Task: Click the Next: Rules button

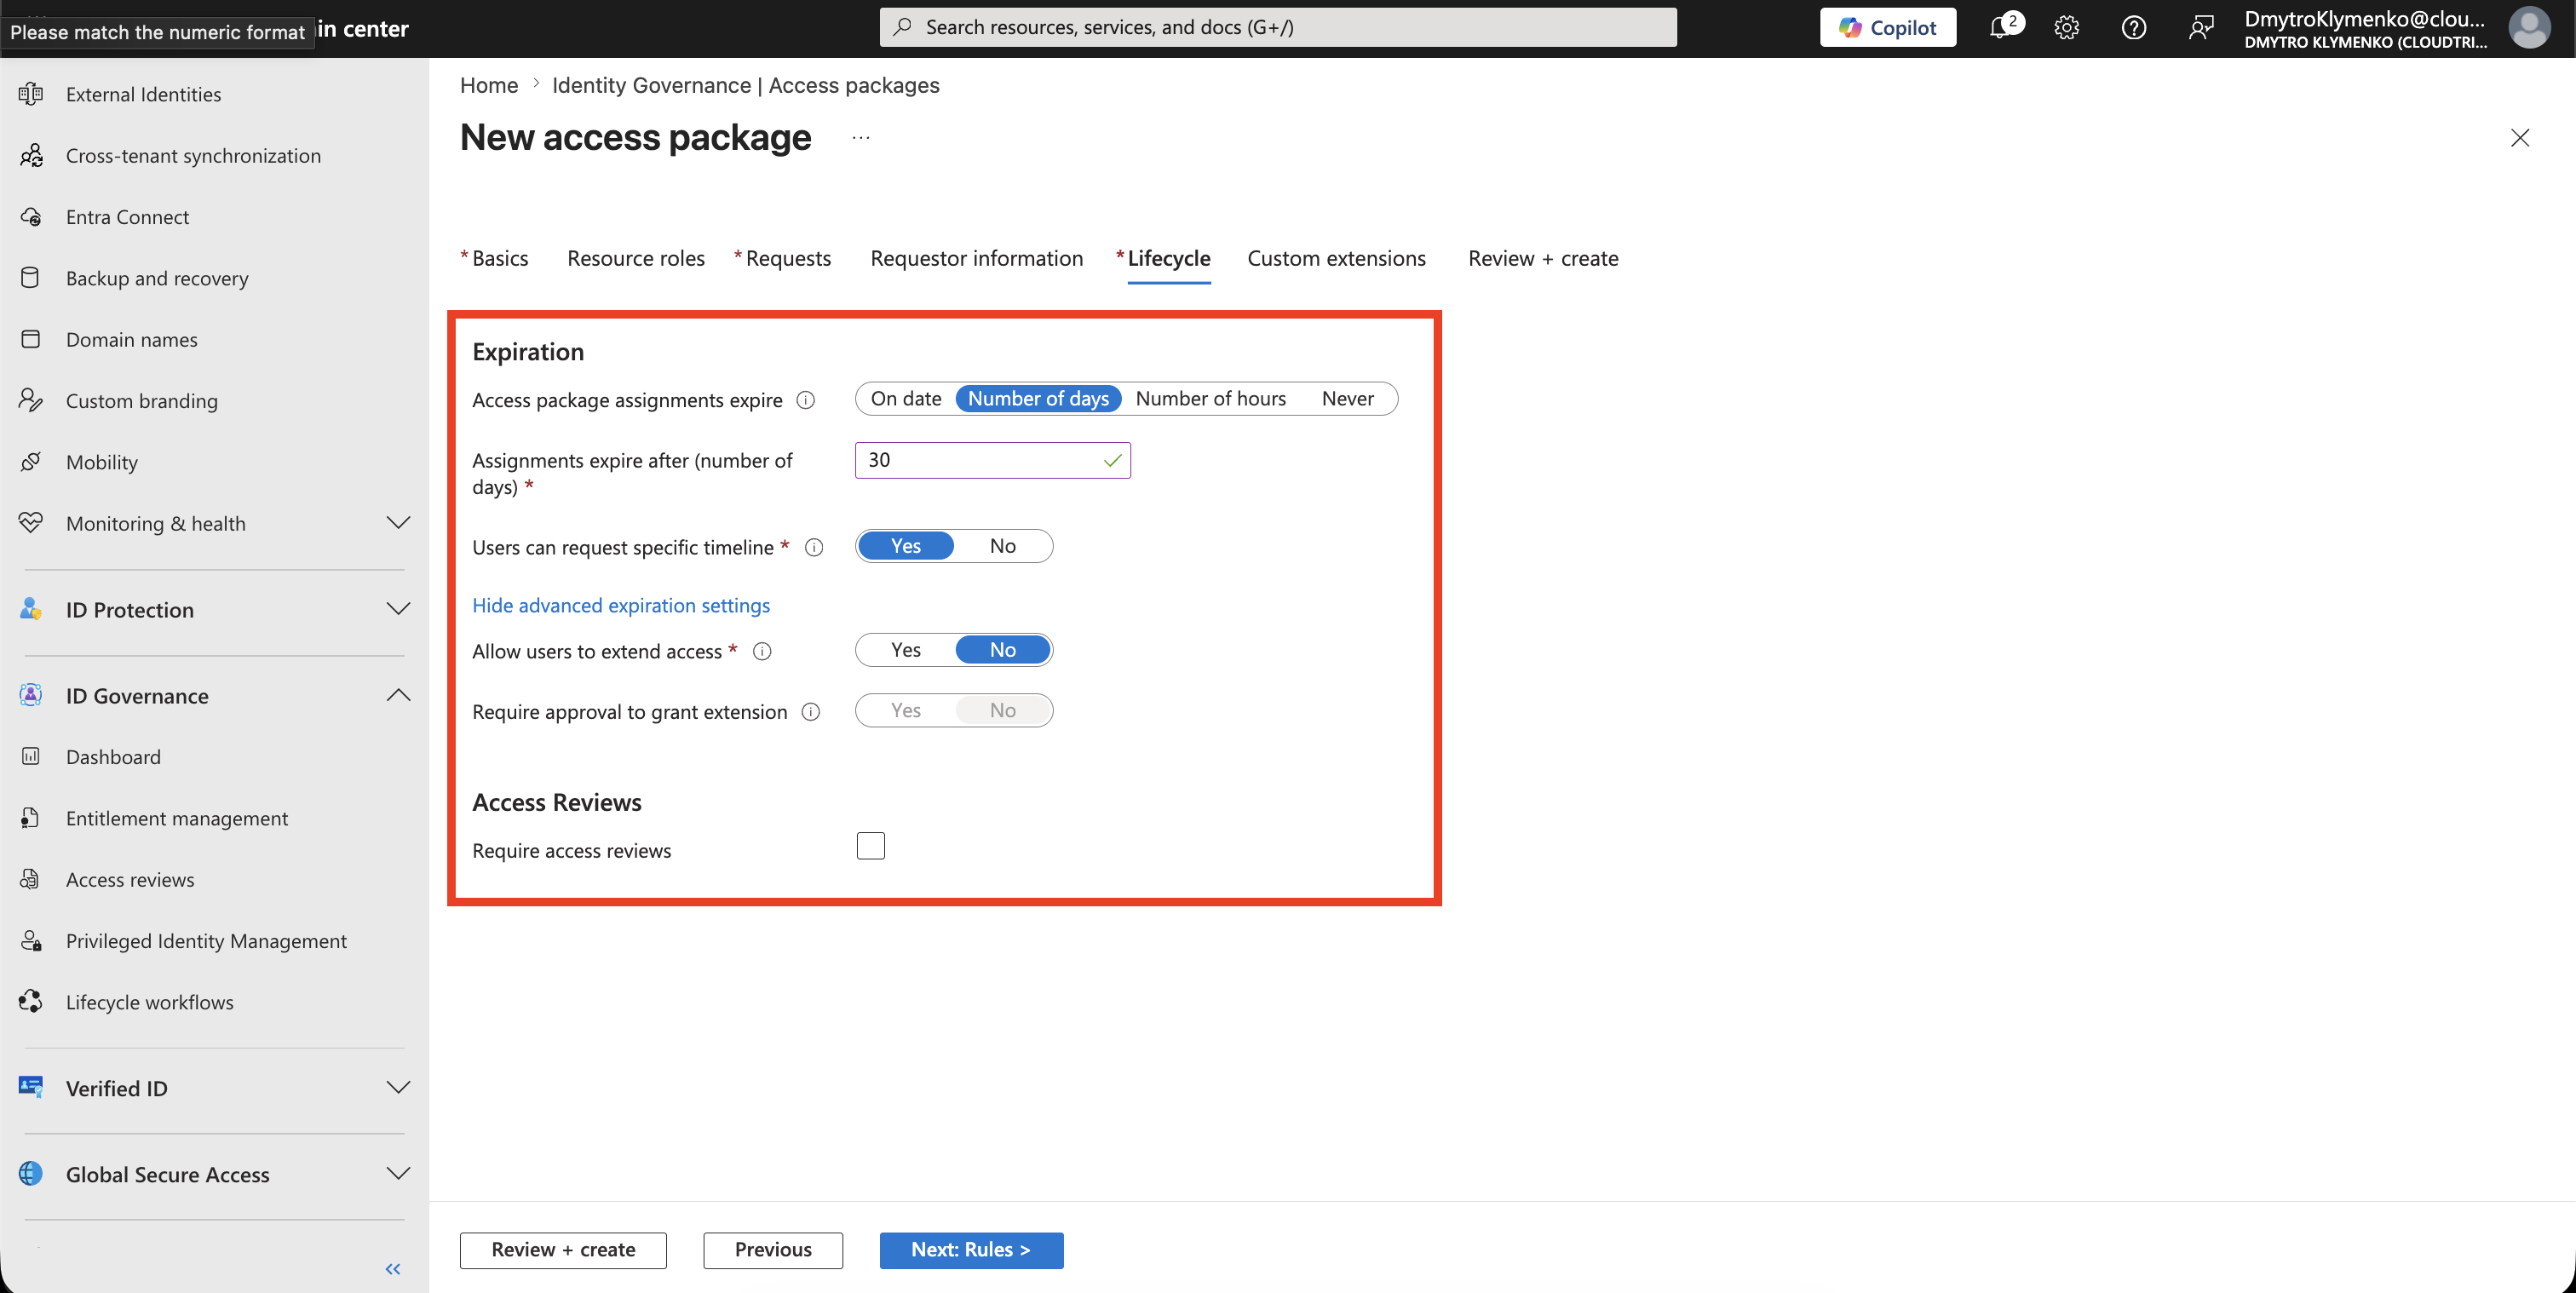Action: [971, 1250]
